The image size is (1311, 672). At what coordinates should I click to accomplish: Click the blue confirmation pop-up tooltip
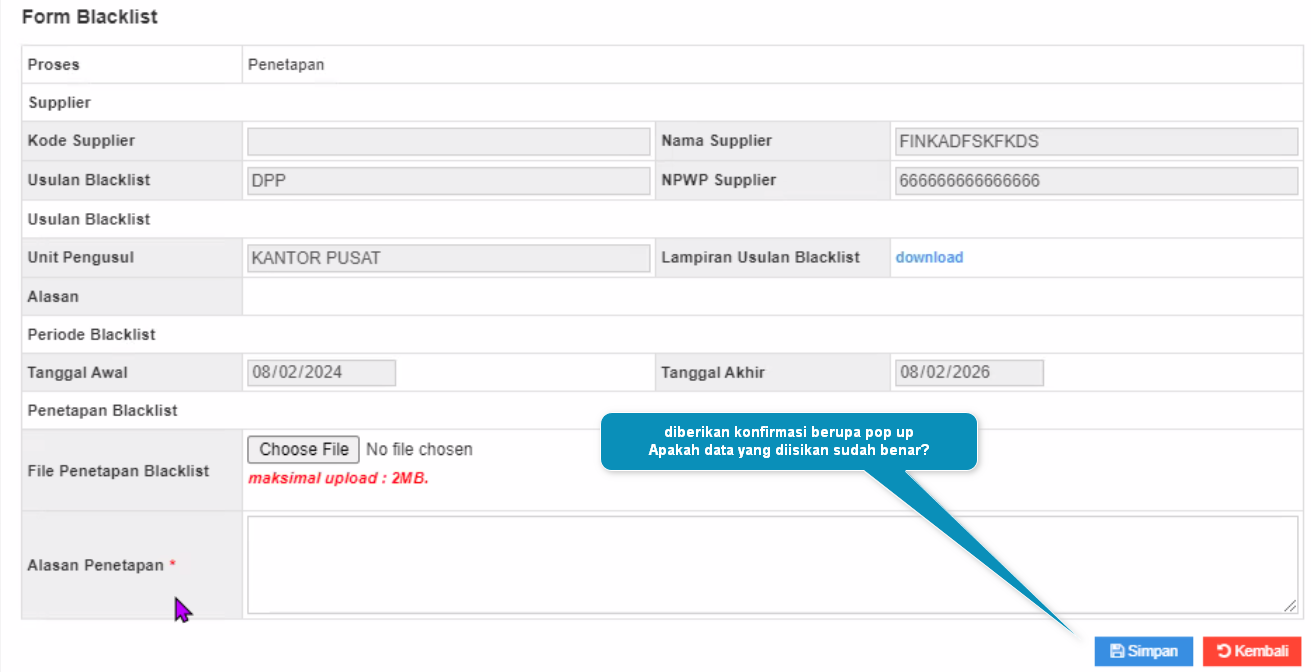point(788,441)
